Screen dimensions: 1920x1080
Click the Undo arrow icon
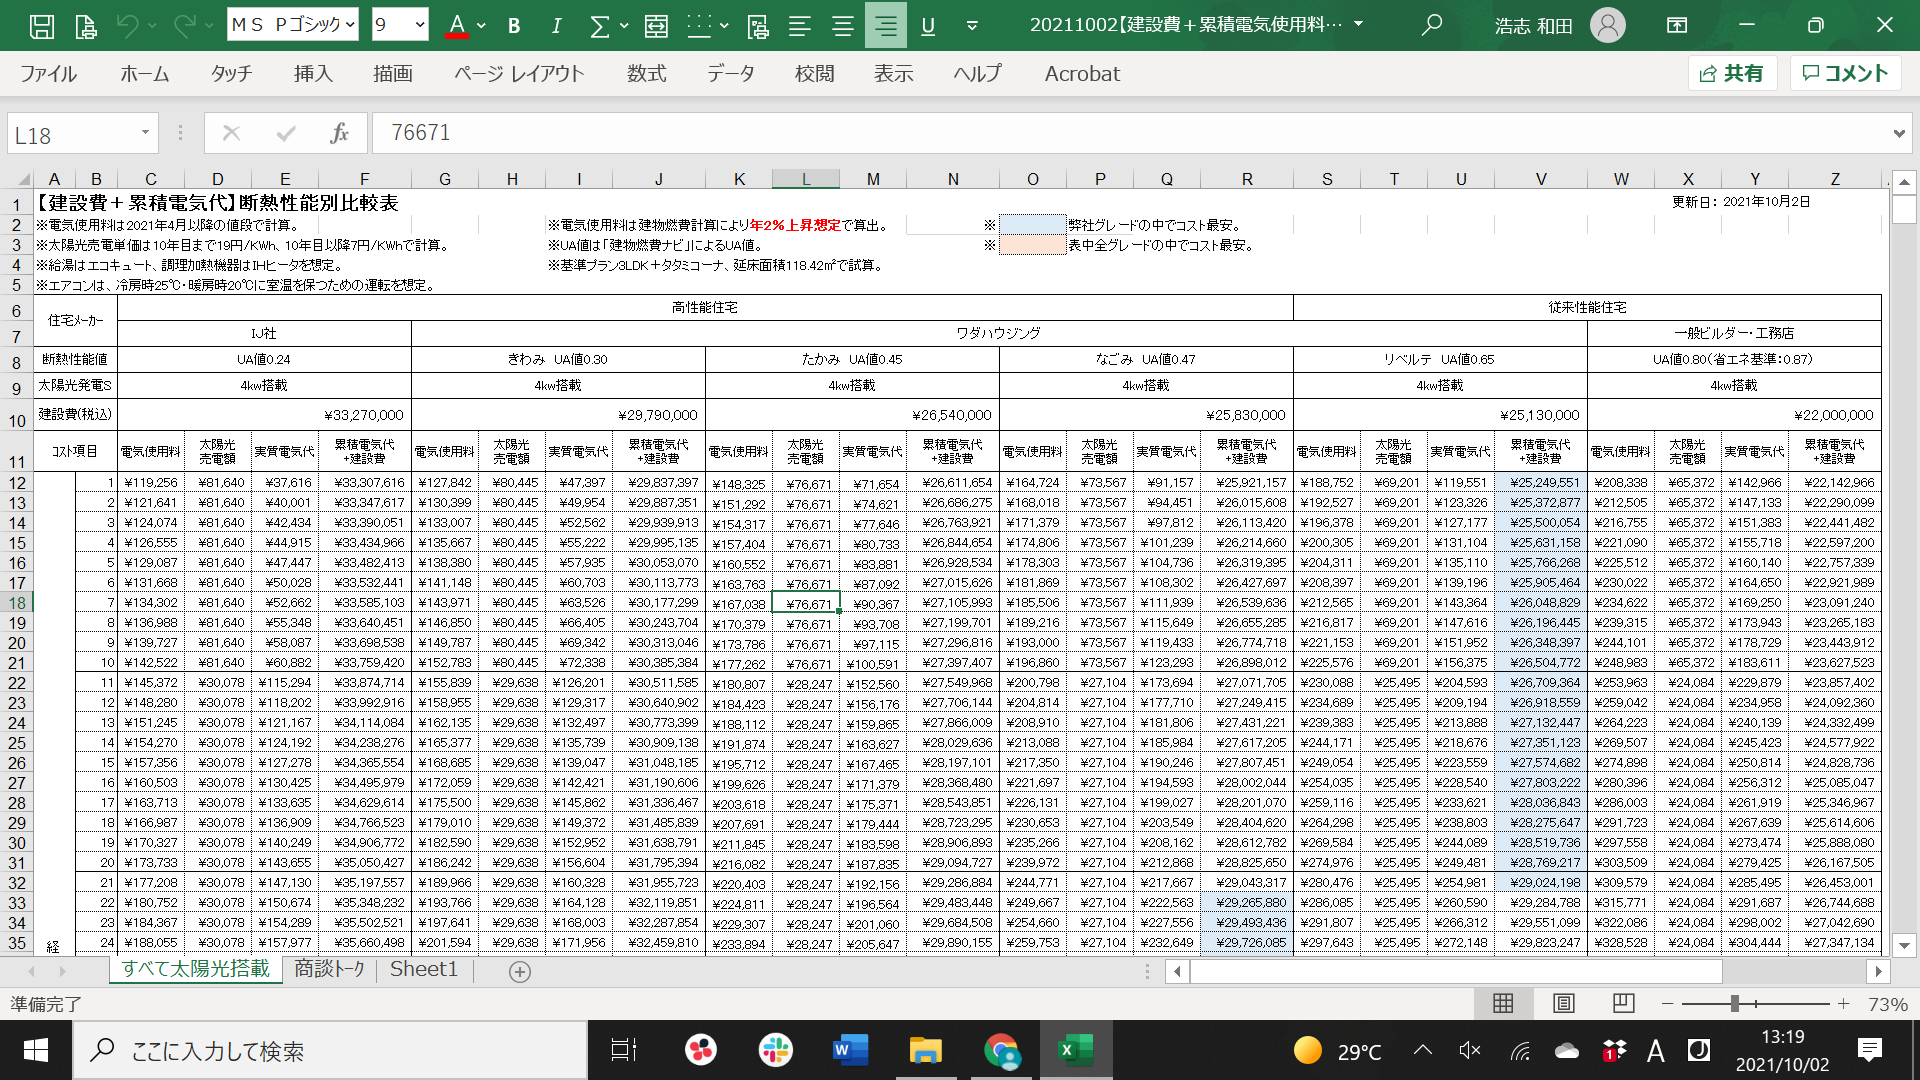pyautogui.click(x=127, y=26)
